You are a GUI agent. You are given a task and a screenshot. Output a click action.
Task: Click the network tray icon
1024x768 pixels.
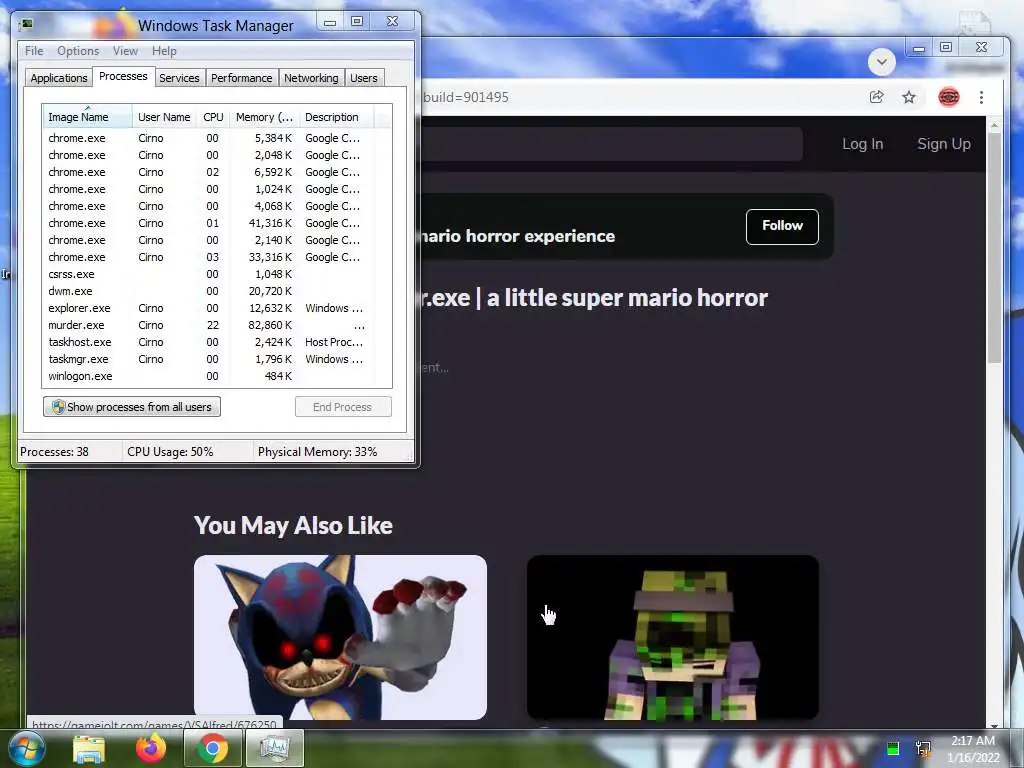coord(923,748)
